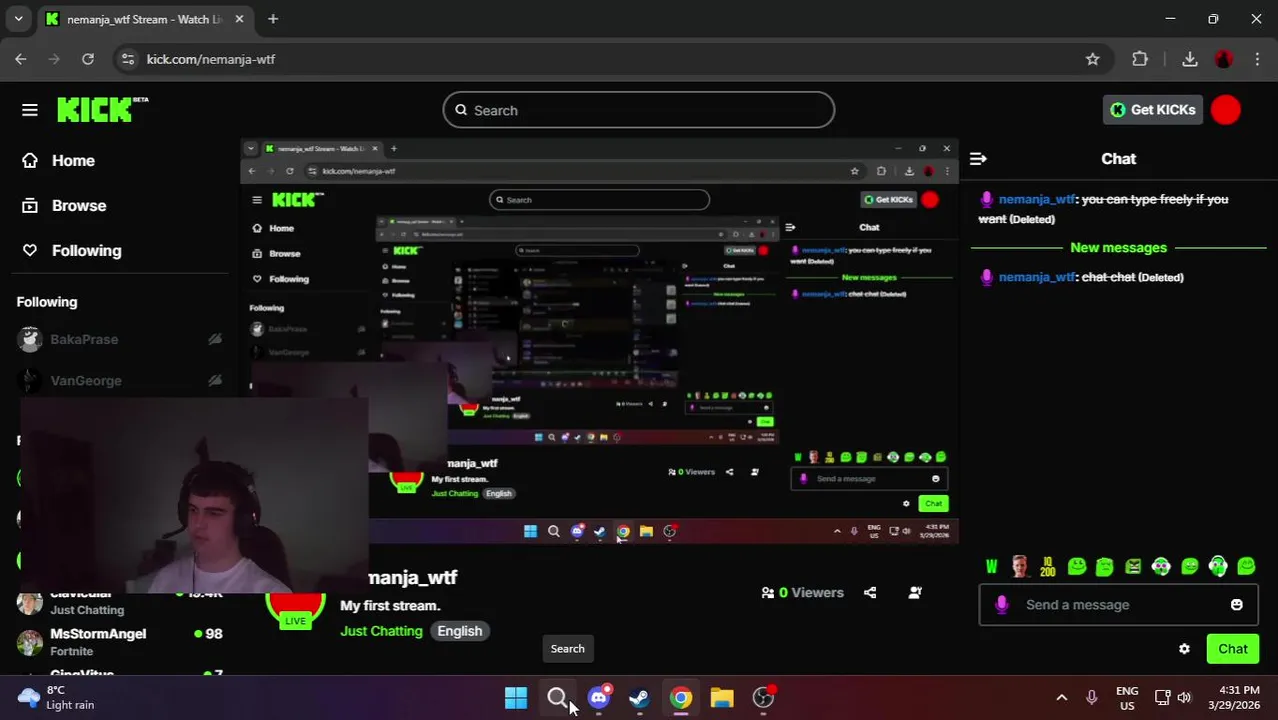Insert the green W emote

pos(991,567)
